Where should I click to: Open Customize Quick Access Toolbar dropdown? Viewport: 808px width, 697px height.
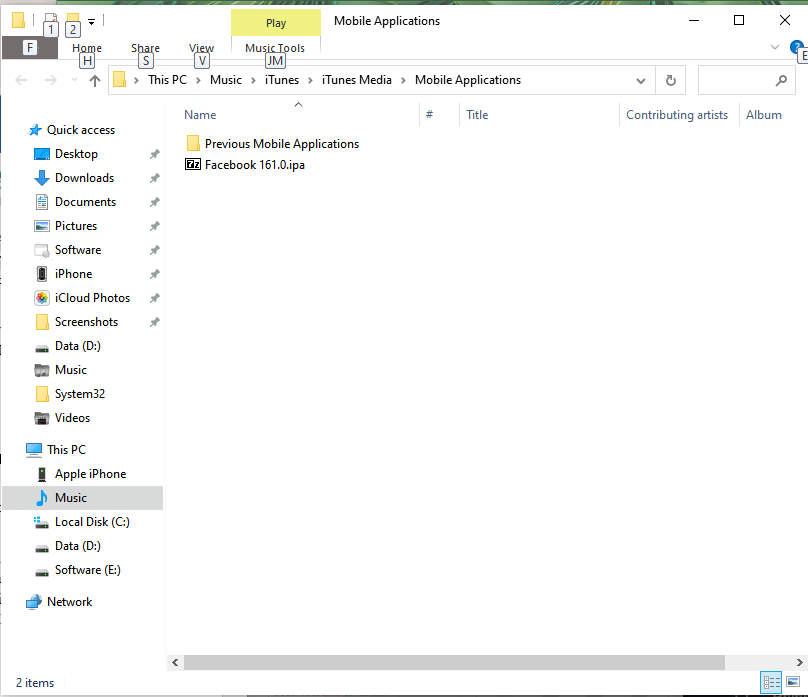tap(92, 21)
